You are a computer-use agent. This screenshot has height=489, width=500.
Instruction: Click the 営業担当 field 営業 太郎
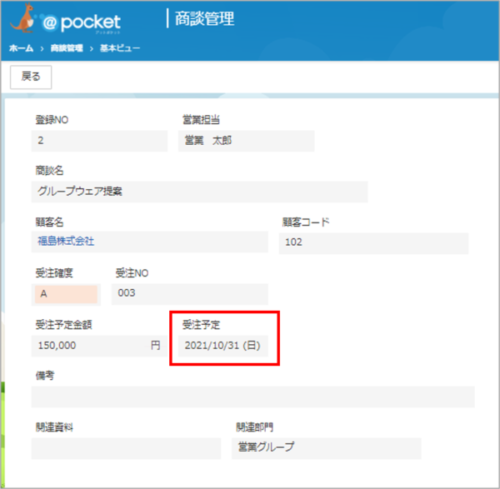coord(246,141)
